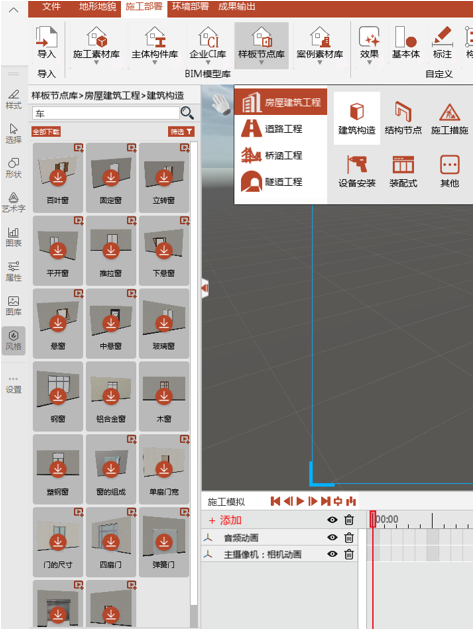Download the 推拉窗 model

tap(111, 250)
